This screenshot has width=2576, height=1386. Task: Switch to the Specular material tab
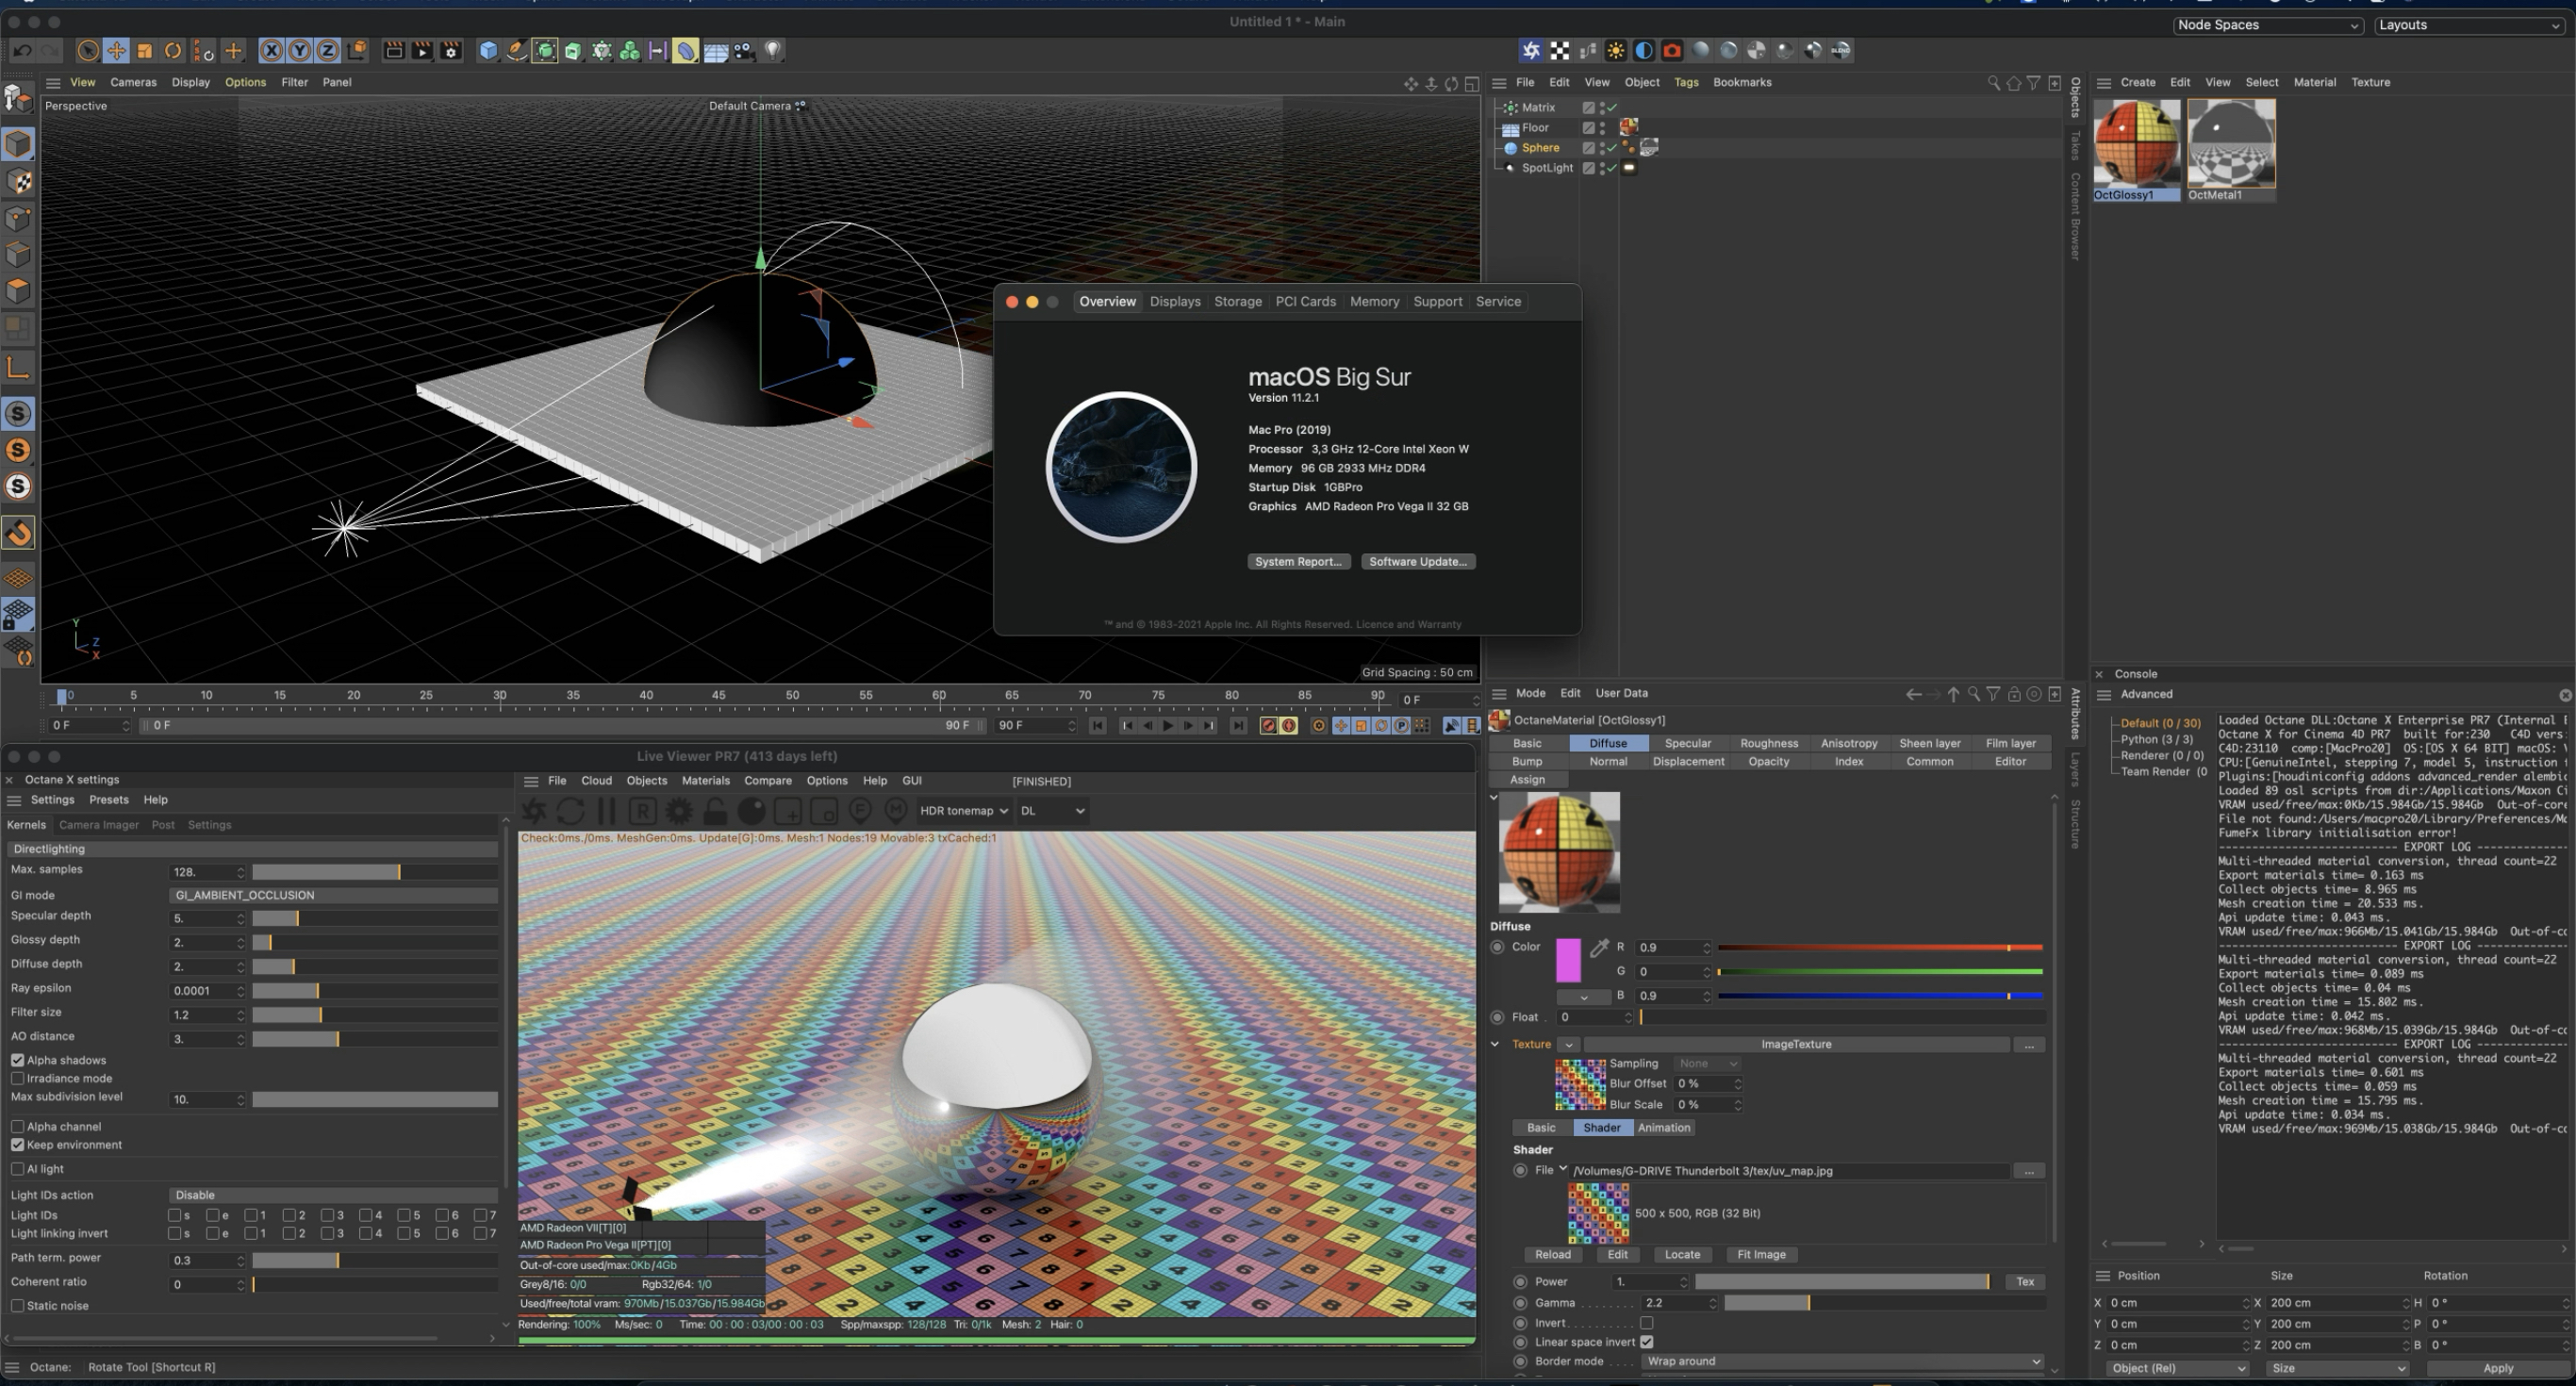pyautogui.click(x=1688, y=743)
